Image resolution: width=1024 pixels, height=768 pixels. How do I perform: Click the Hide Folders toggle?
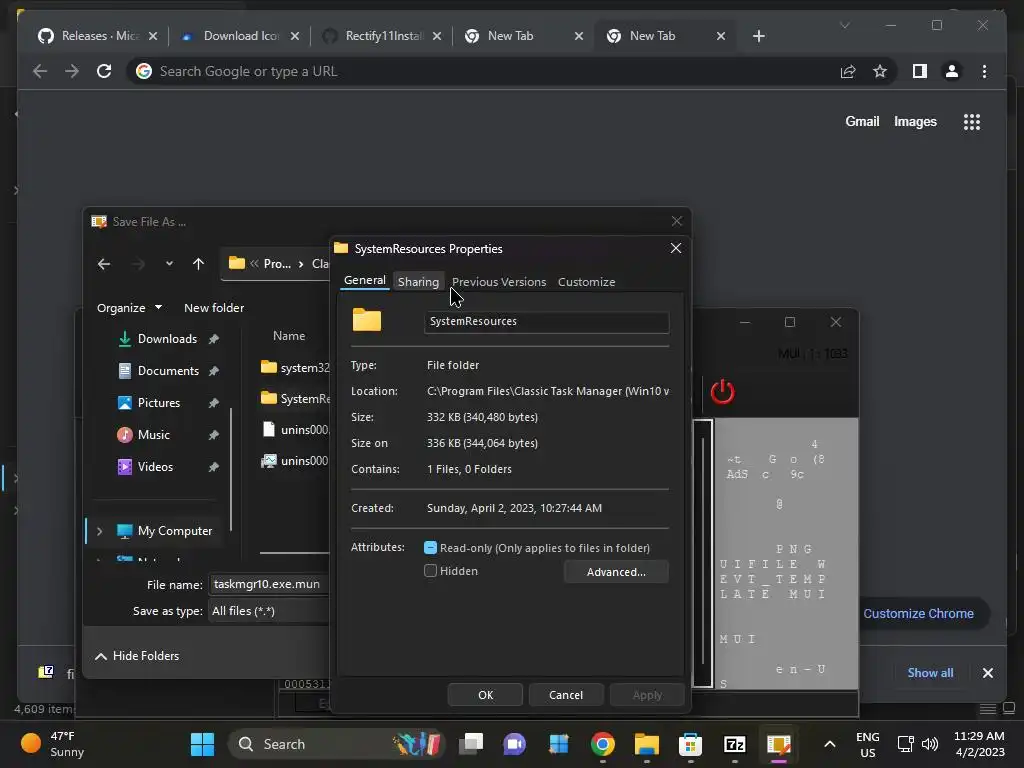coord(137,656)
